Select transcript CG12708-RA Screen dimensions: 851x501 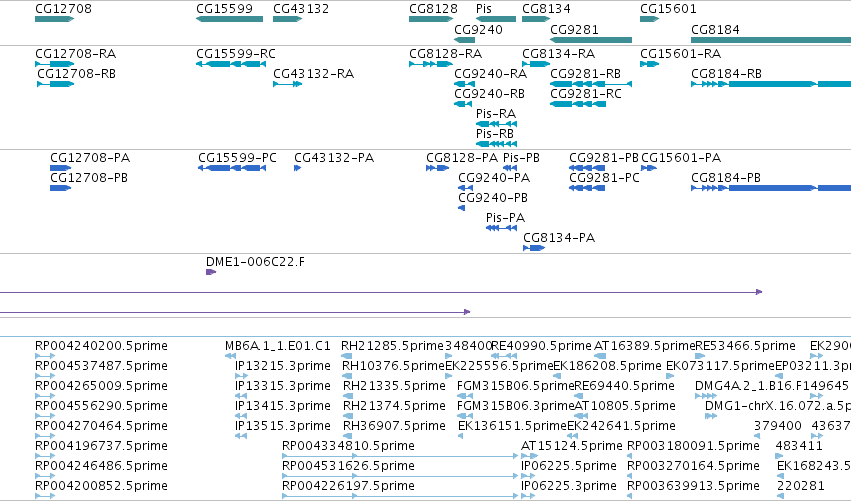(x=54, y=64)
